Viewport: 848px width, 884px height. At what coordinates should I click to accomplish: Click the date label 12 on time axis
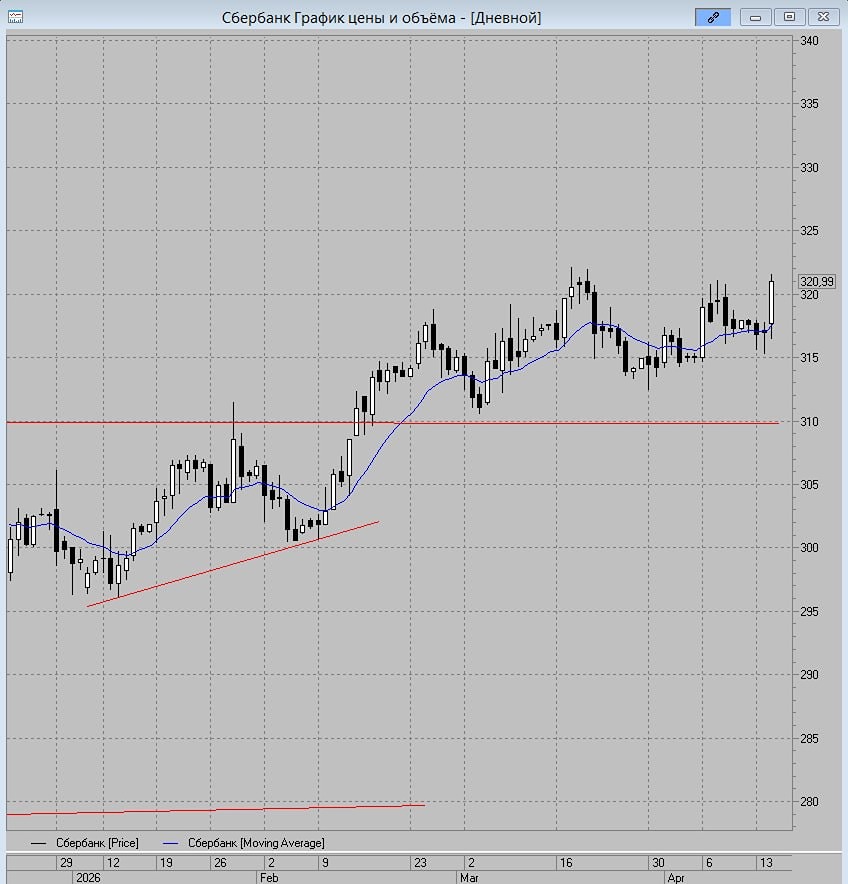tap(113, 863)
